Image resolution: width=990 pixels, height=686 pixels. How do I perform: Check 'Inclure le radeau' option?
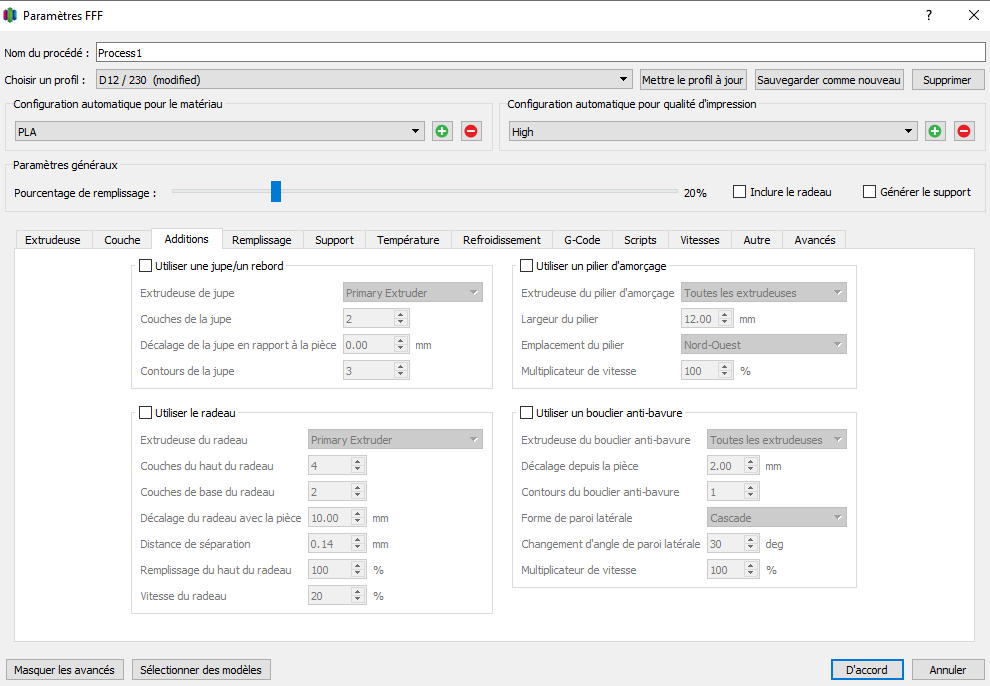[x=739, y=192]
